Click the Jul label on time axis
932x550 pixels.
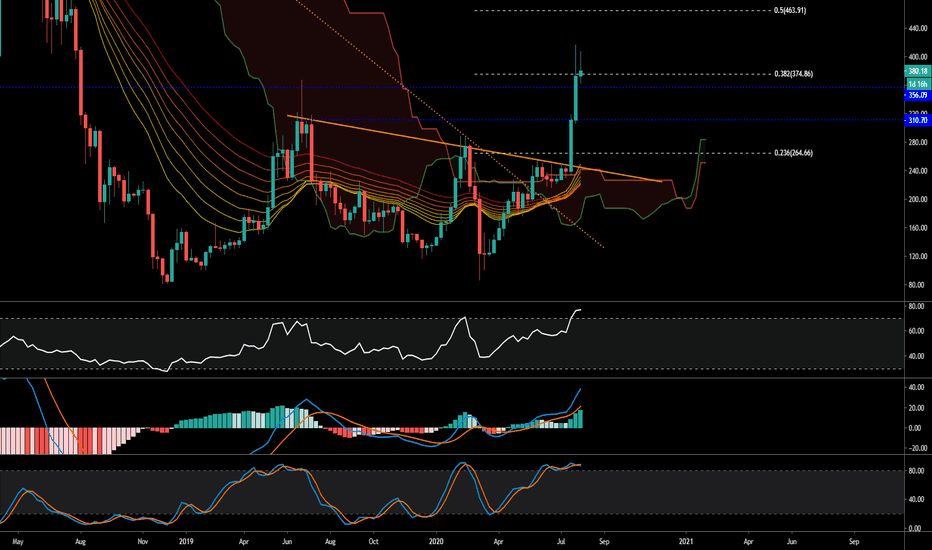tap(561, 542)
